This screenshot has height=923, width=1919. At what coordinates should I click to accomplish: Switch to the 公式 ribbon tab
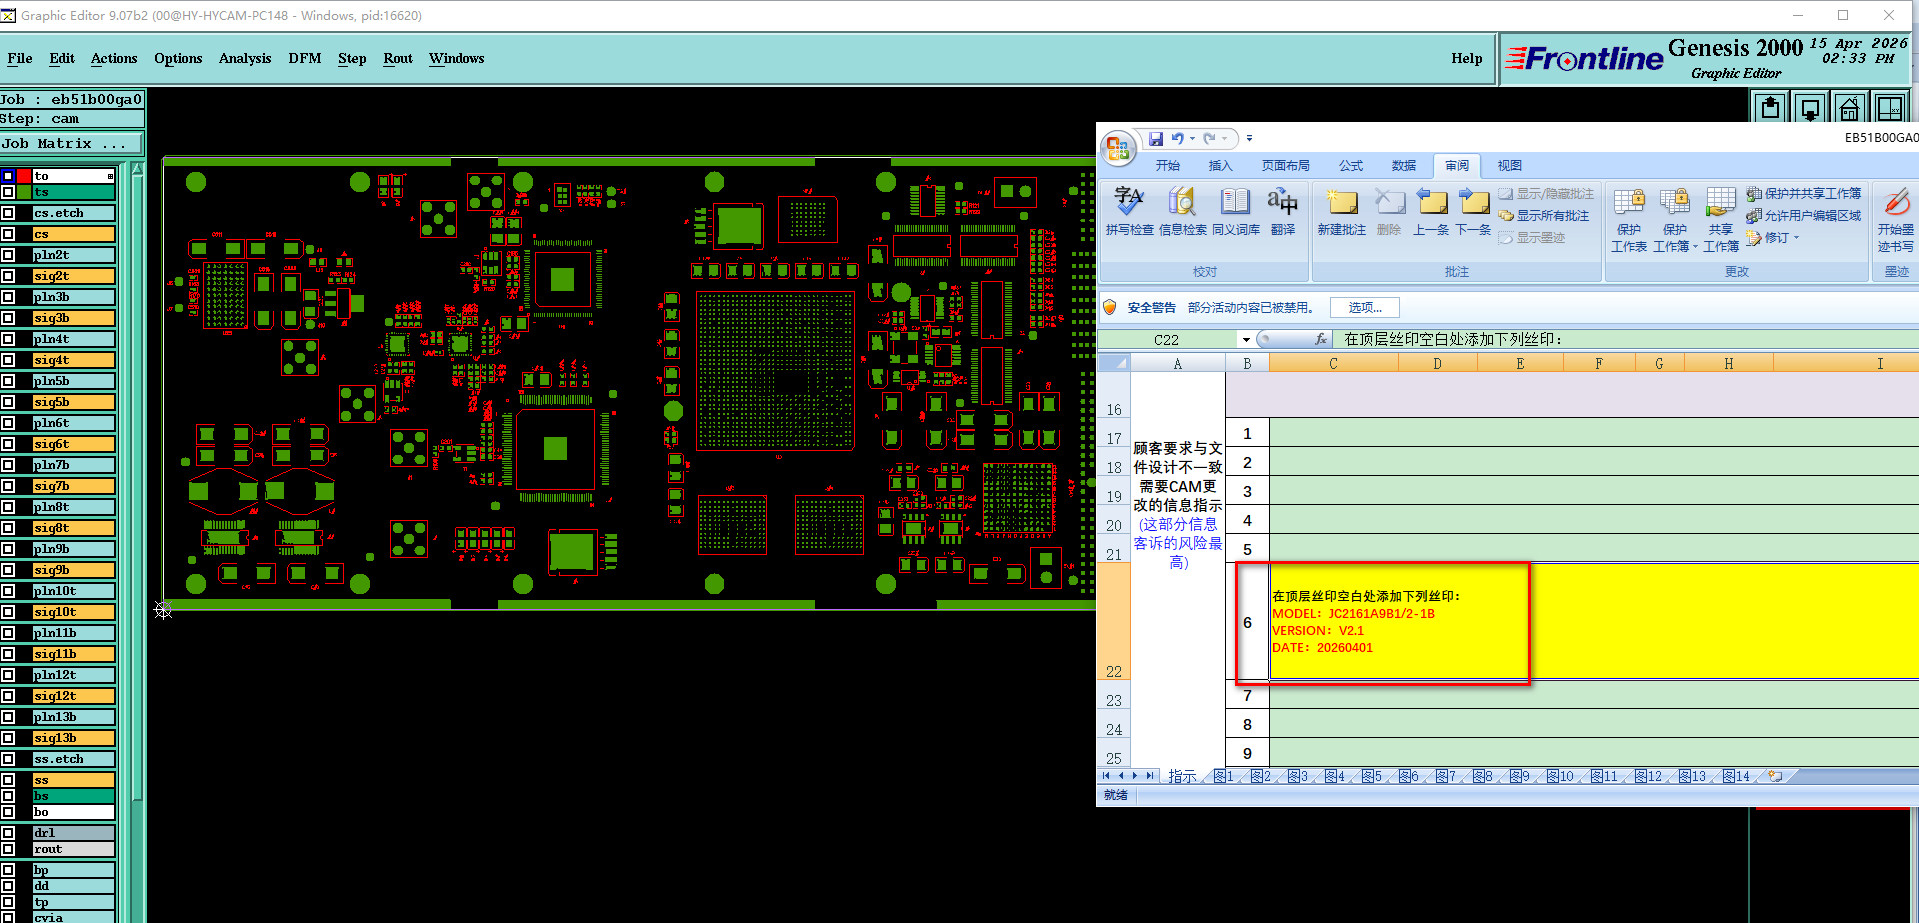click(x=1351, y=166)
